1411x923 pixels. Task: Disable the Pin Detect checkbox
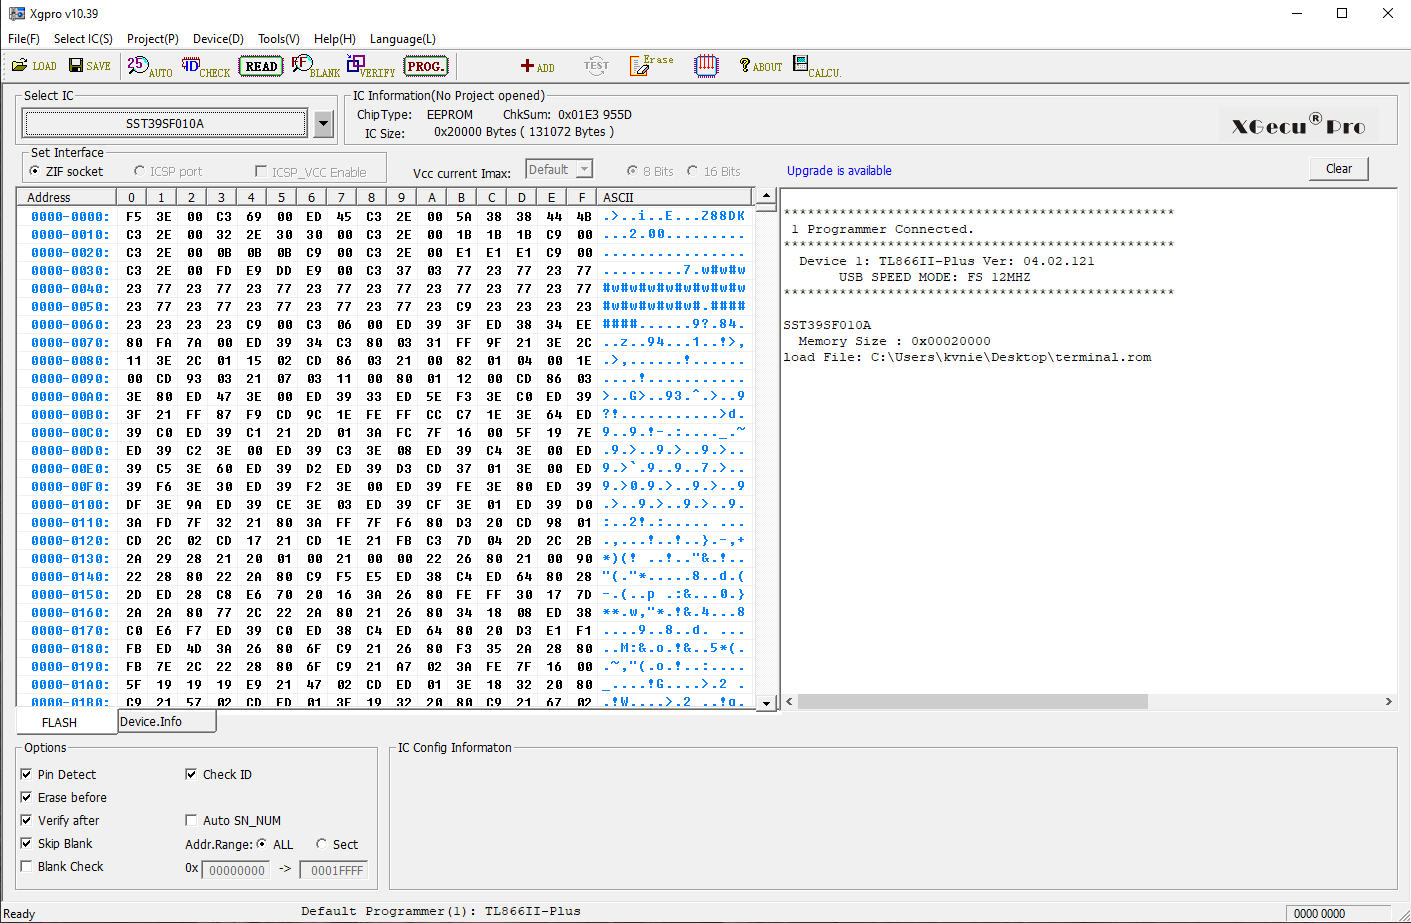(27, 774)
